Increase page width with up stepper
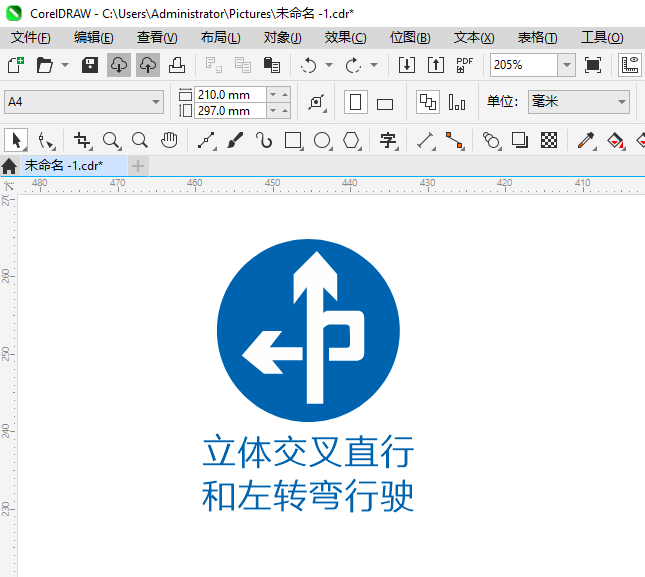645x577 pixels. [x=285, y=95]
